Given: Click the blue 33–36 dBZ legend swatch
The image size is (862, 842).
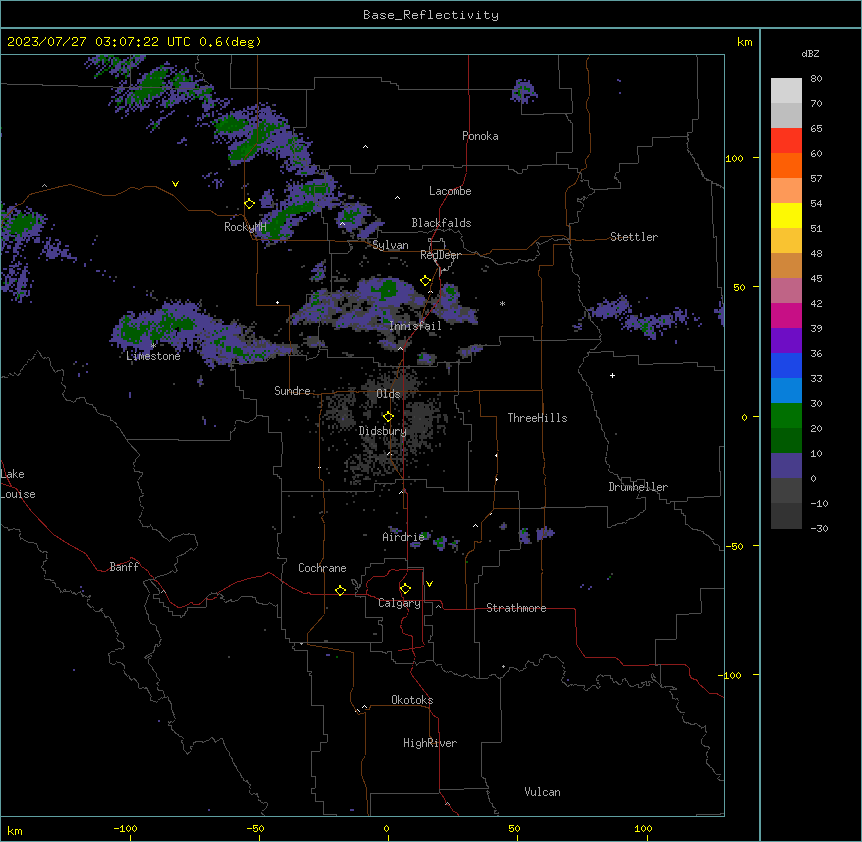Looking at the screenshot, I should tap(786, 365).
